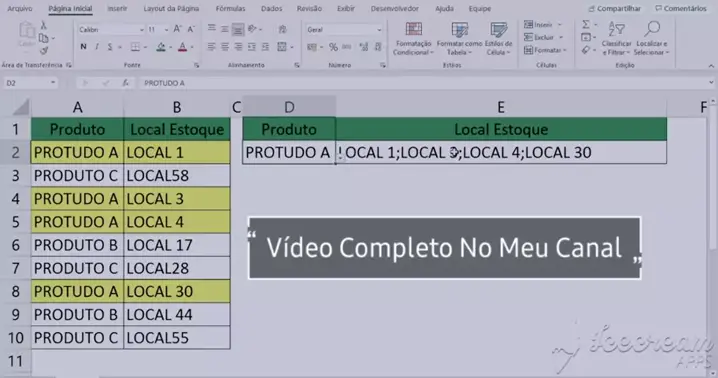Toggle underline (S) formatting
This screenshot has height=378, width=718.
point(110,47)
